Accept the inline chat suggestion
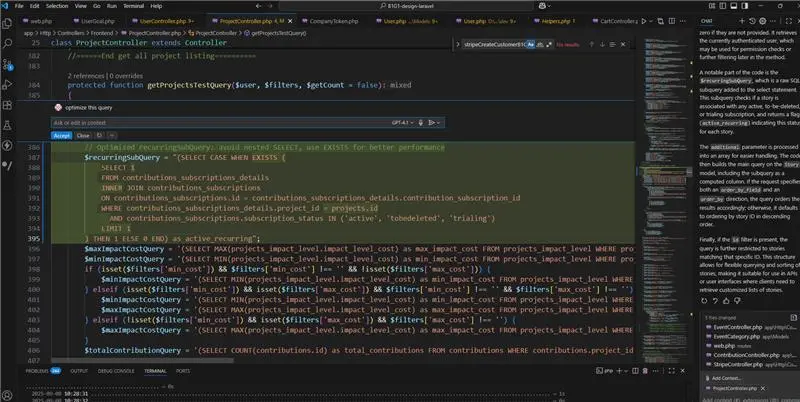This screenshot has width=800, height=402. (x=61, y=134)
